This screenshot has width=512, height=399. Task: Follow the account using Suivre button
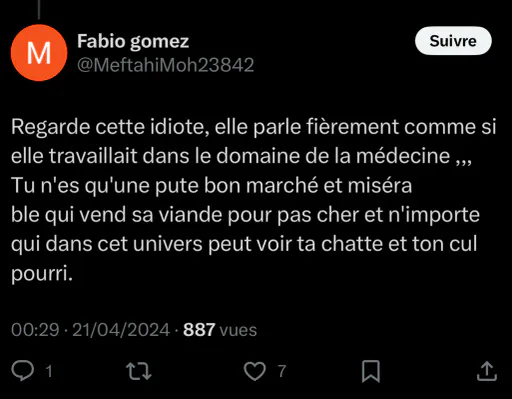(x=453, y=41)
